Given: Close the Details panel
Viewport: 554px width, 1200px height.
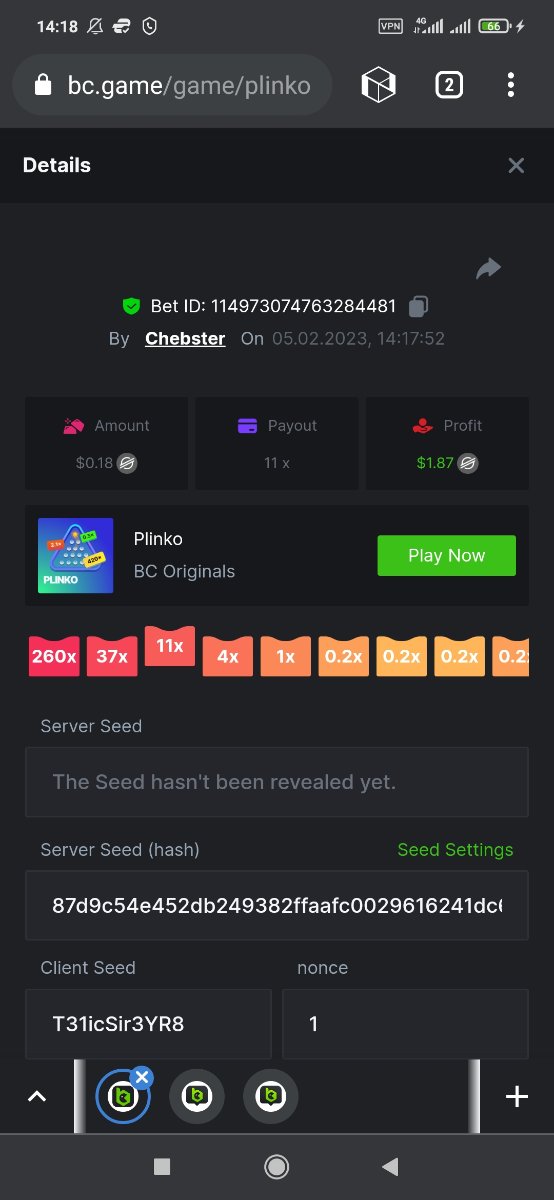Looking at the screenshot, I should [x=516, y=166].
